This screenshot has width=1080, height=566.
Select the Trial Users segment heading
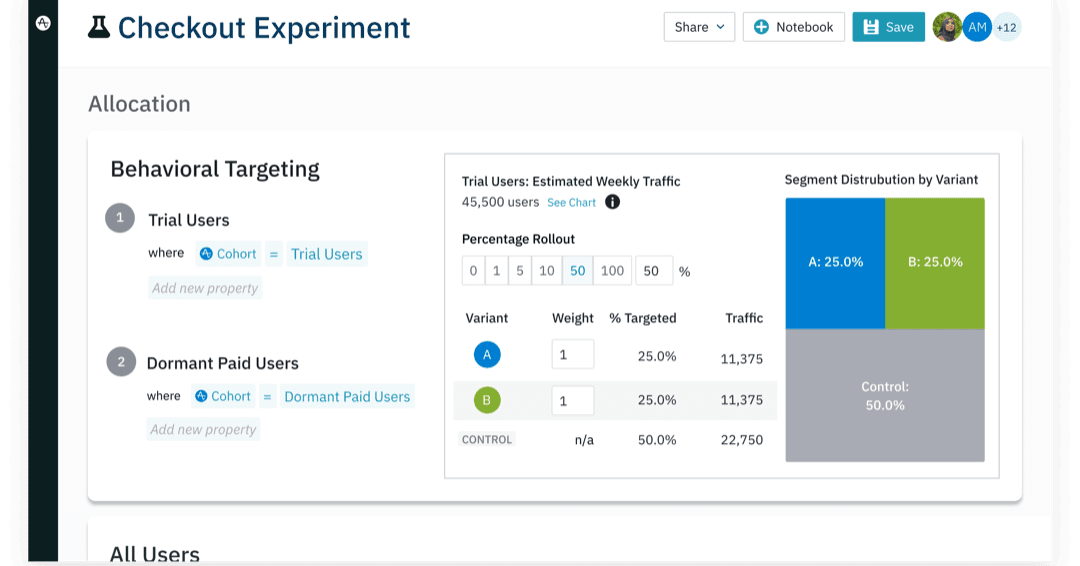click(x=189, y=220)
